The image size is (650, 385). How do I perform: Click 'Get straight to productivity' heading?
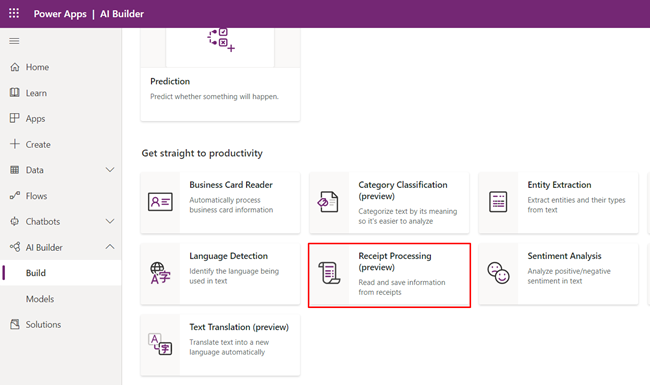coord(202,153)
